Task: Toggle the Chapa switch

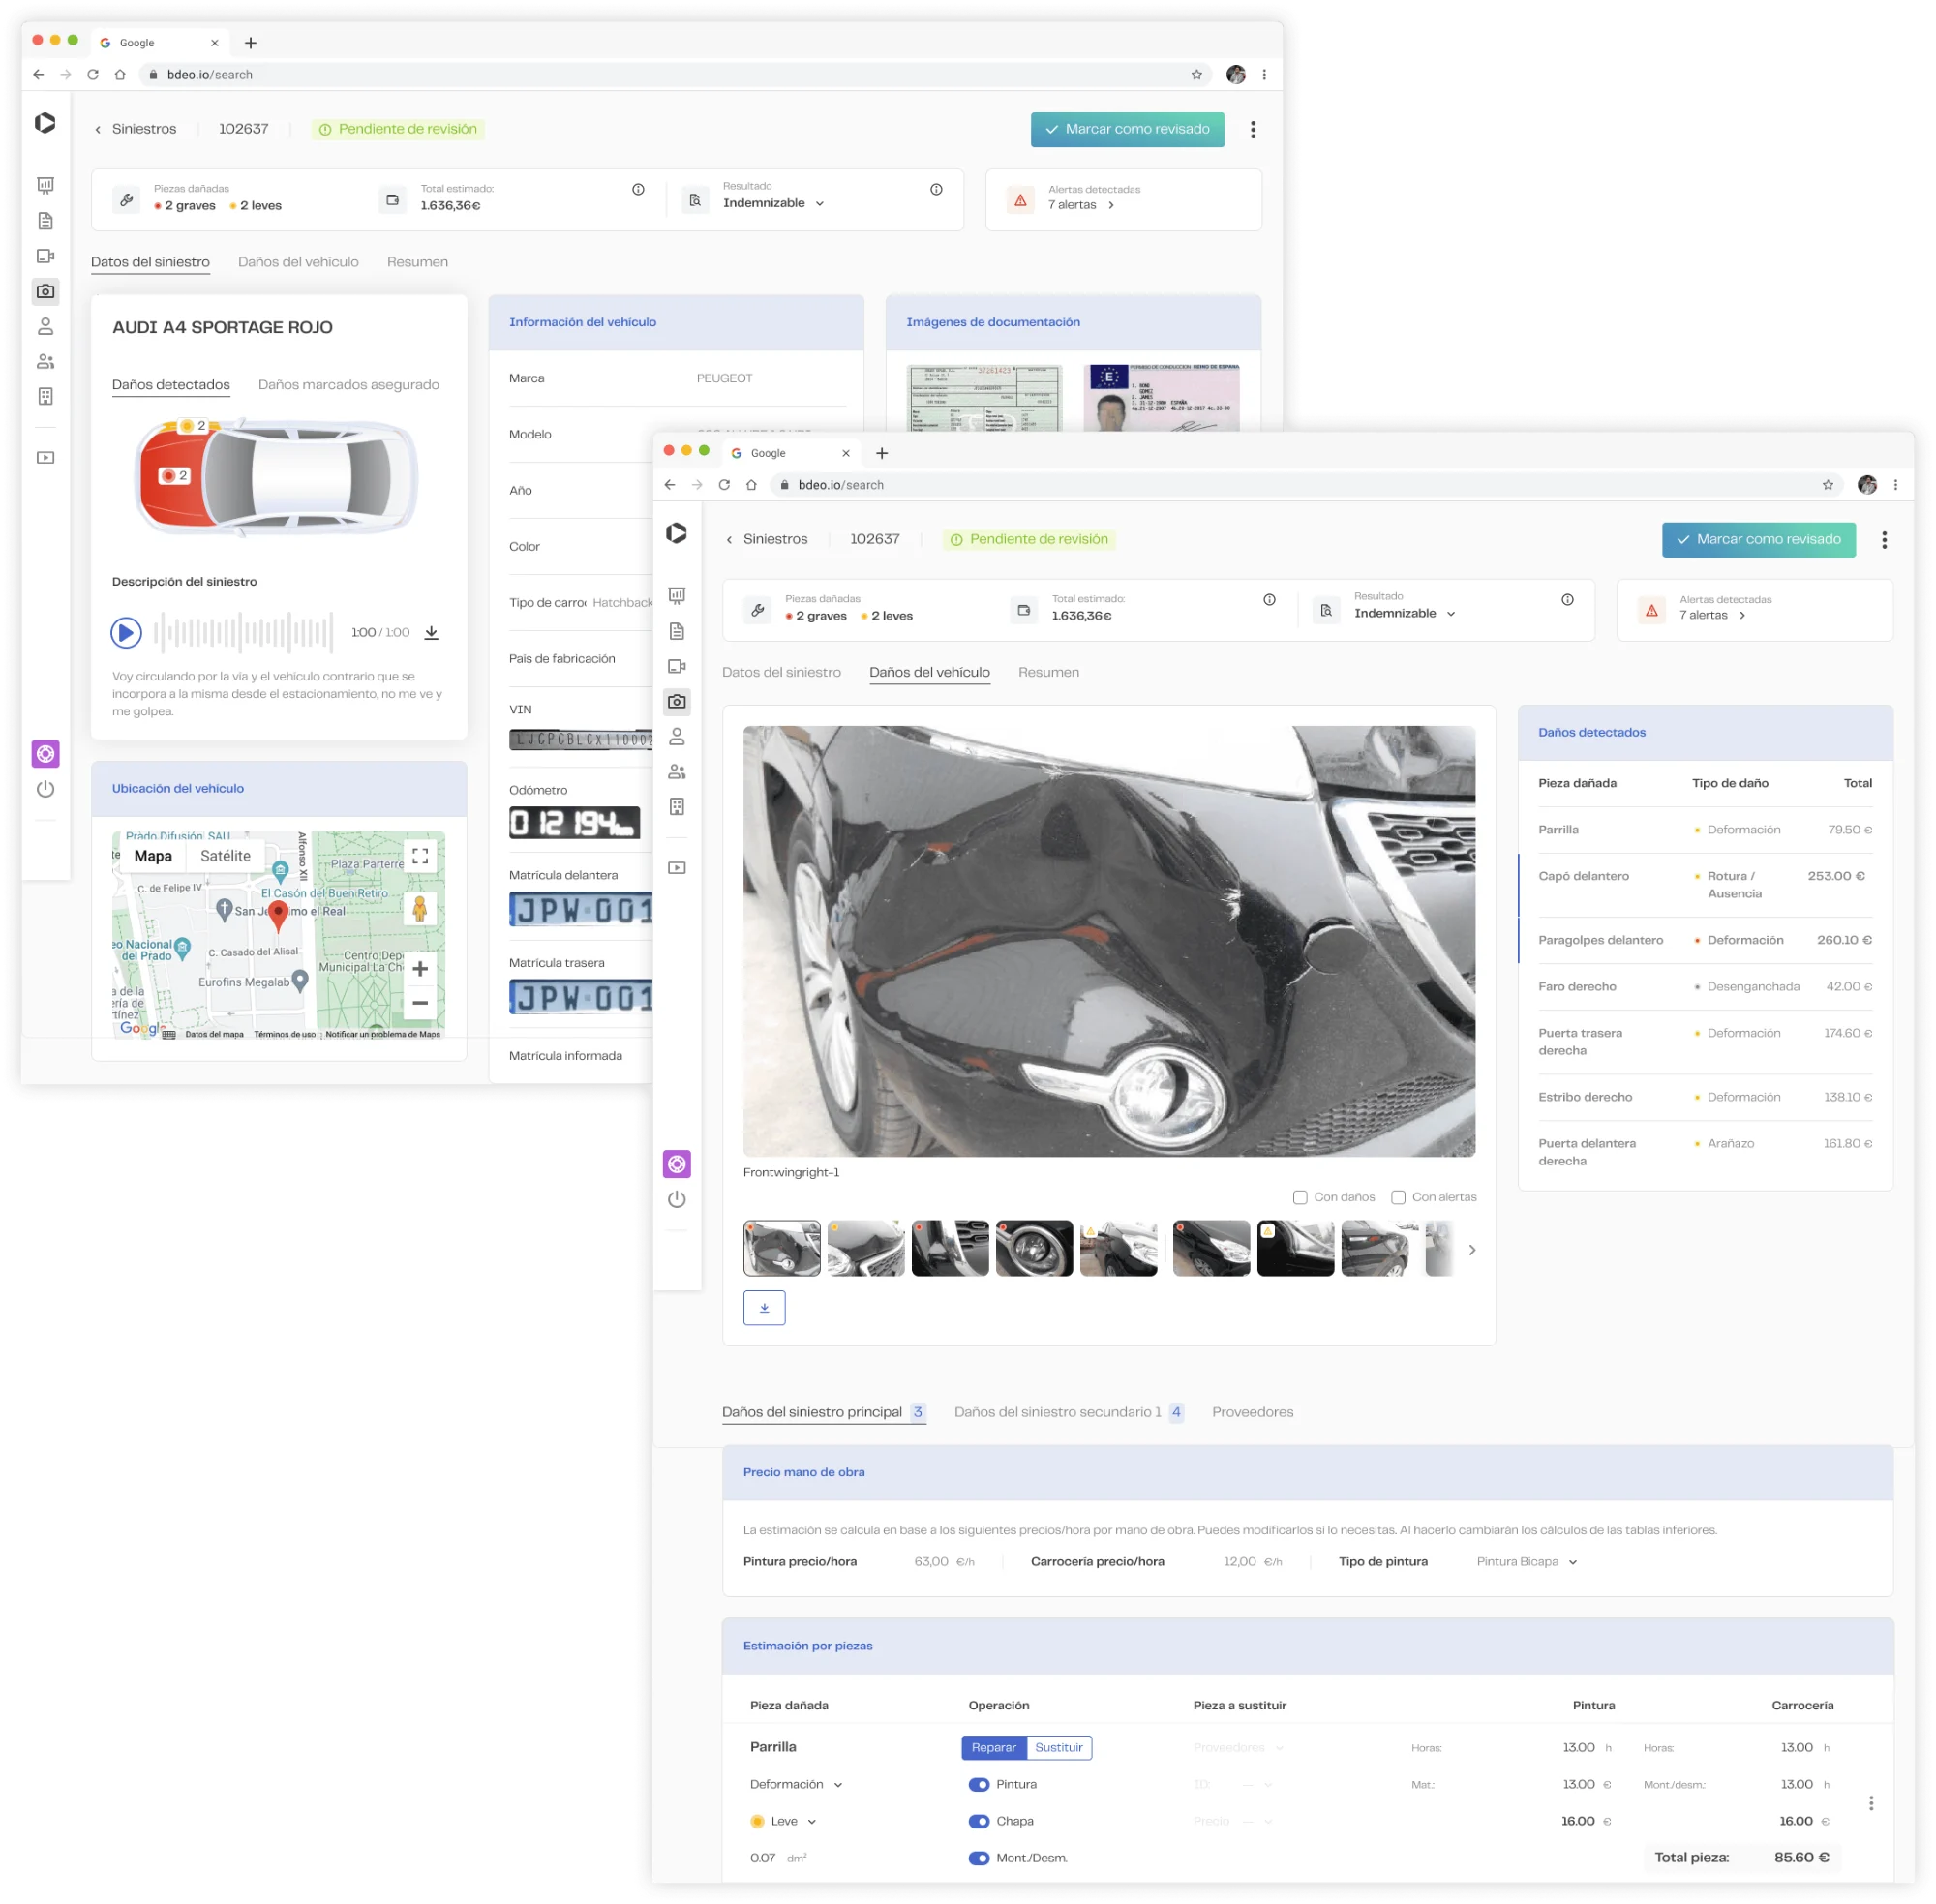Action: (x=979, y=1822)
